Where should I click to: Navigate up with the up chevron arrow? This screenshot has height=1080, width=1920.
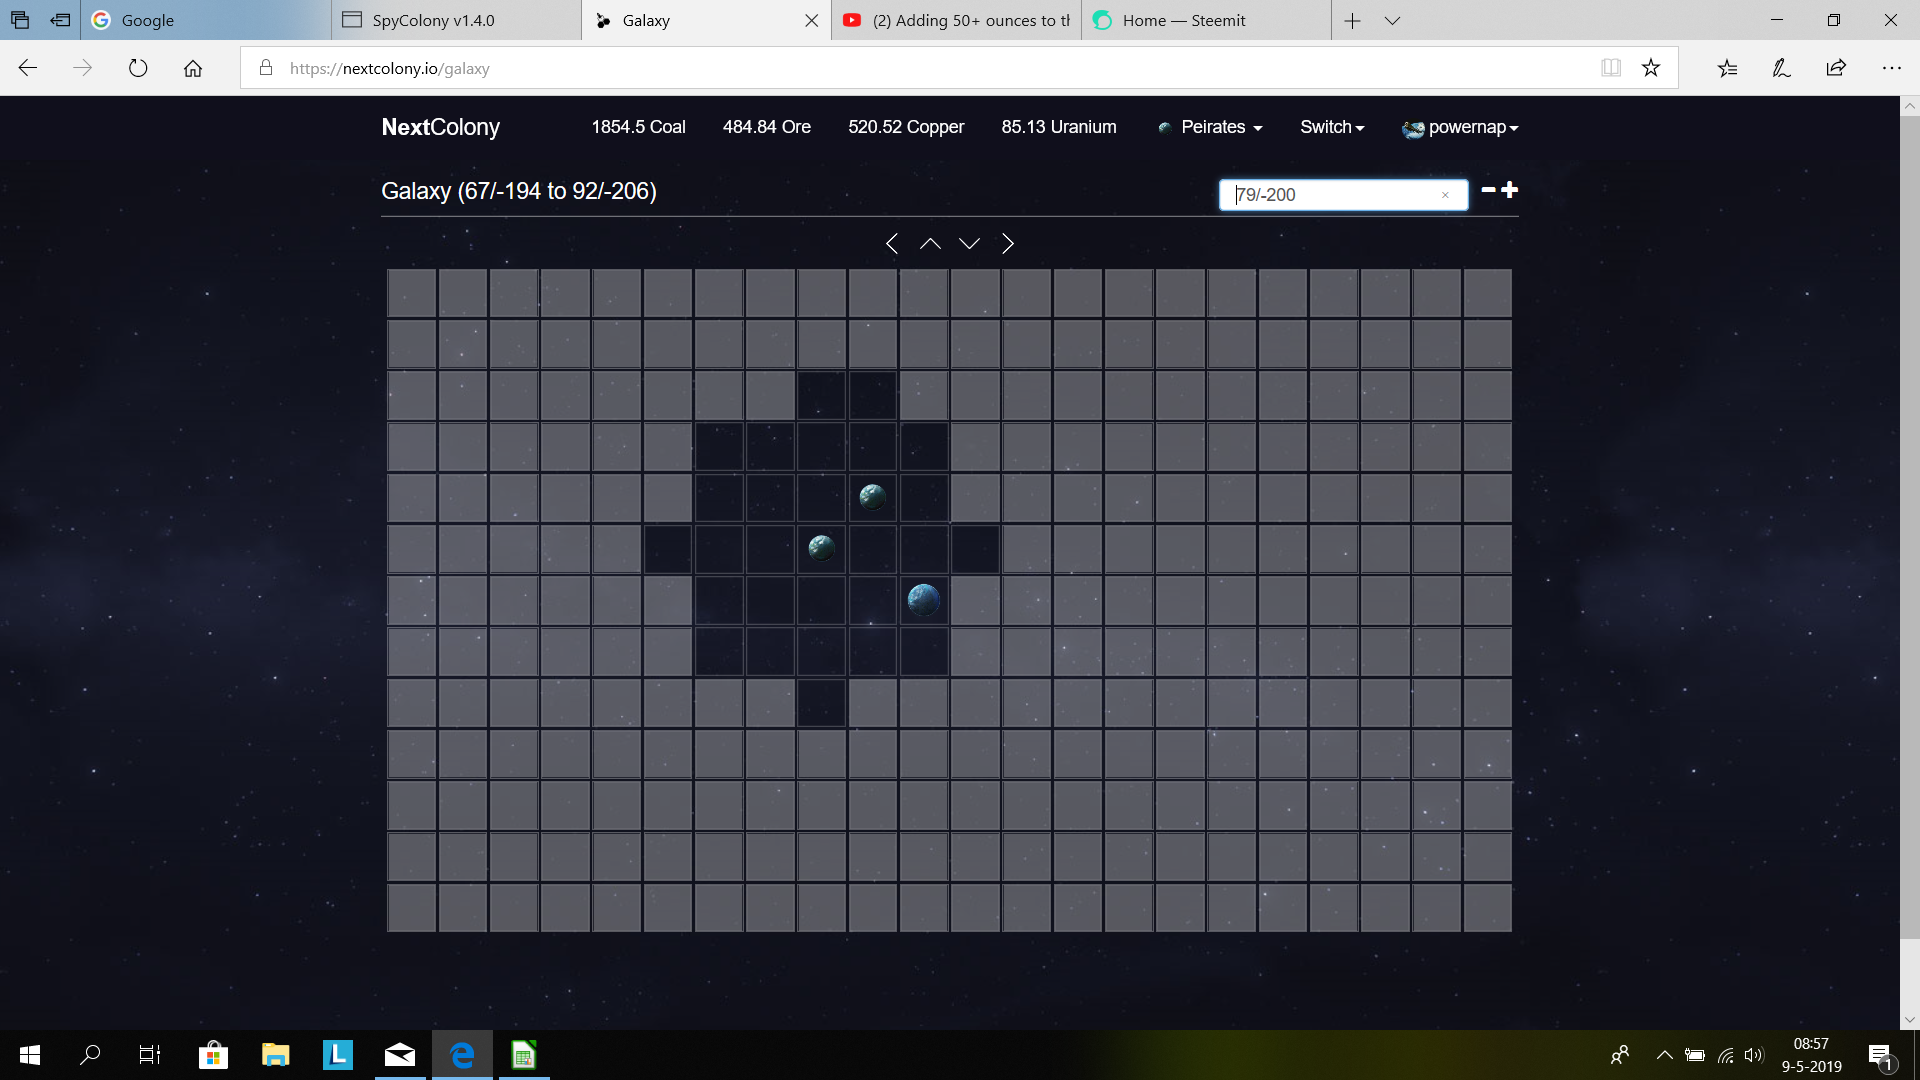point(930,243)
